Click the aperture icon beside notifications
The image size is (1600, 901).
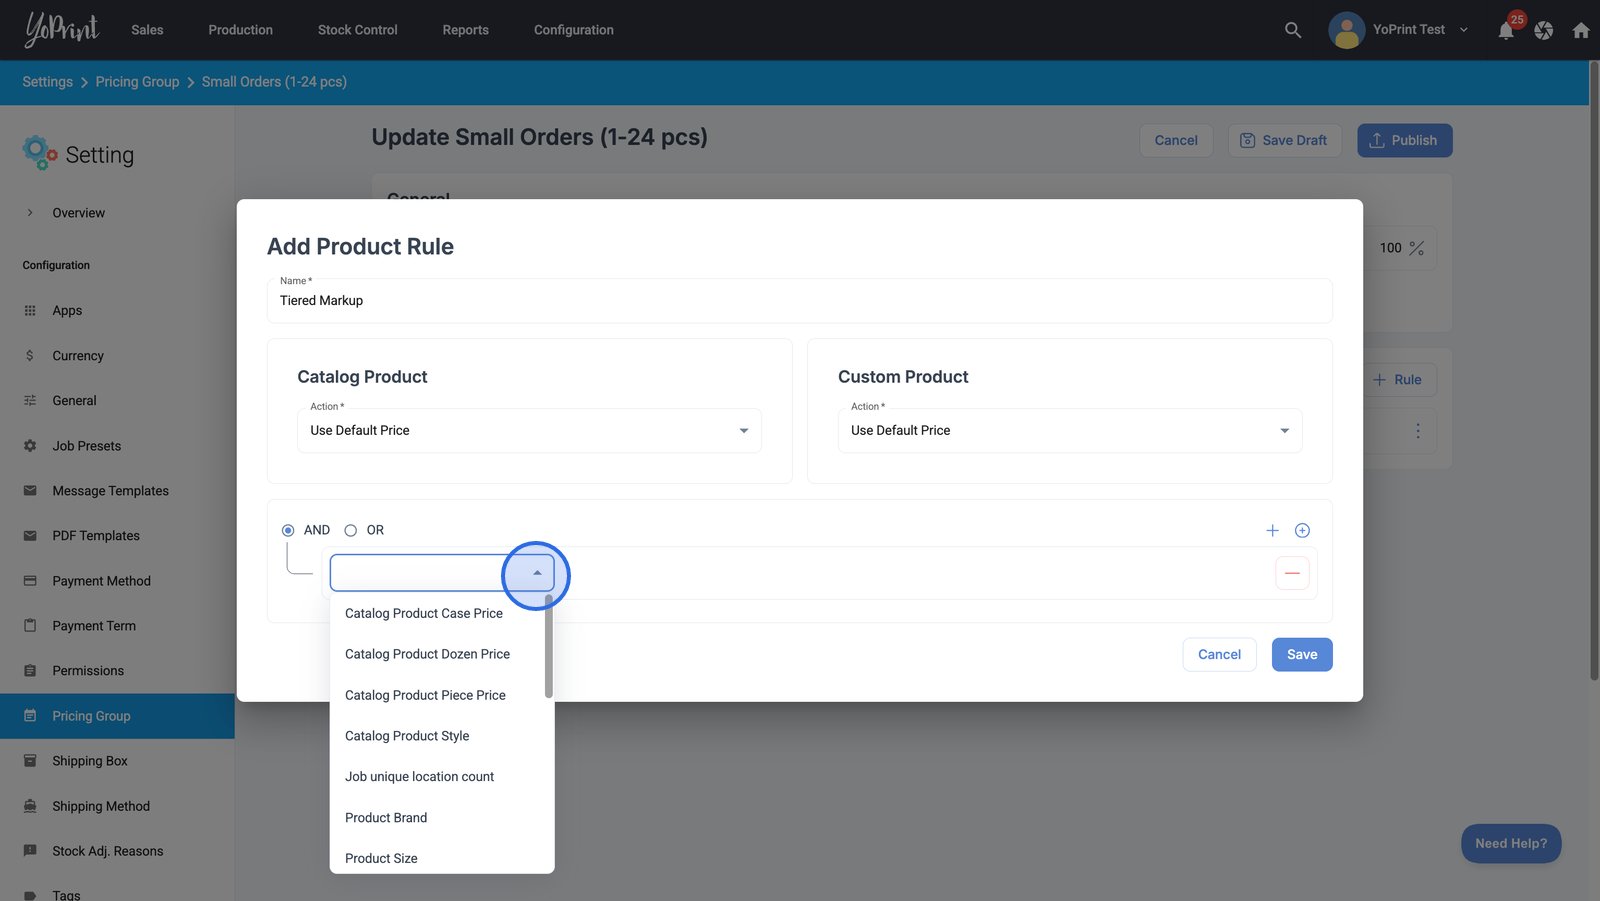[x=1543, y=31]
